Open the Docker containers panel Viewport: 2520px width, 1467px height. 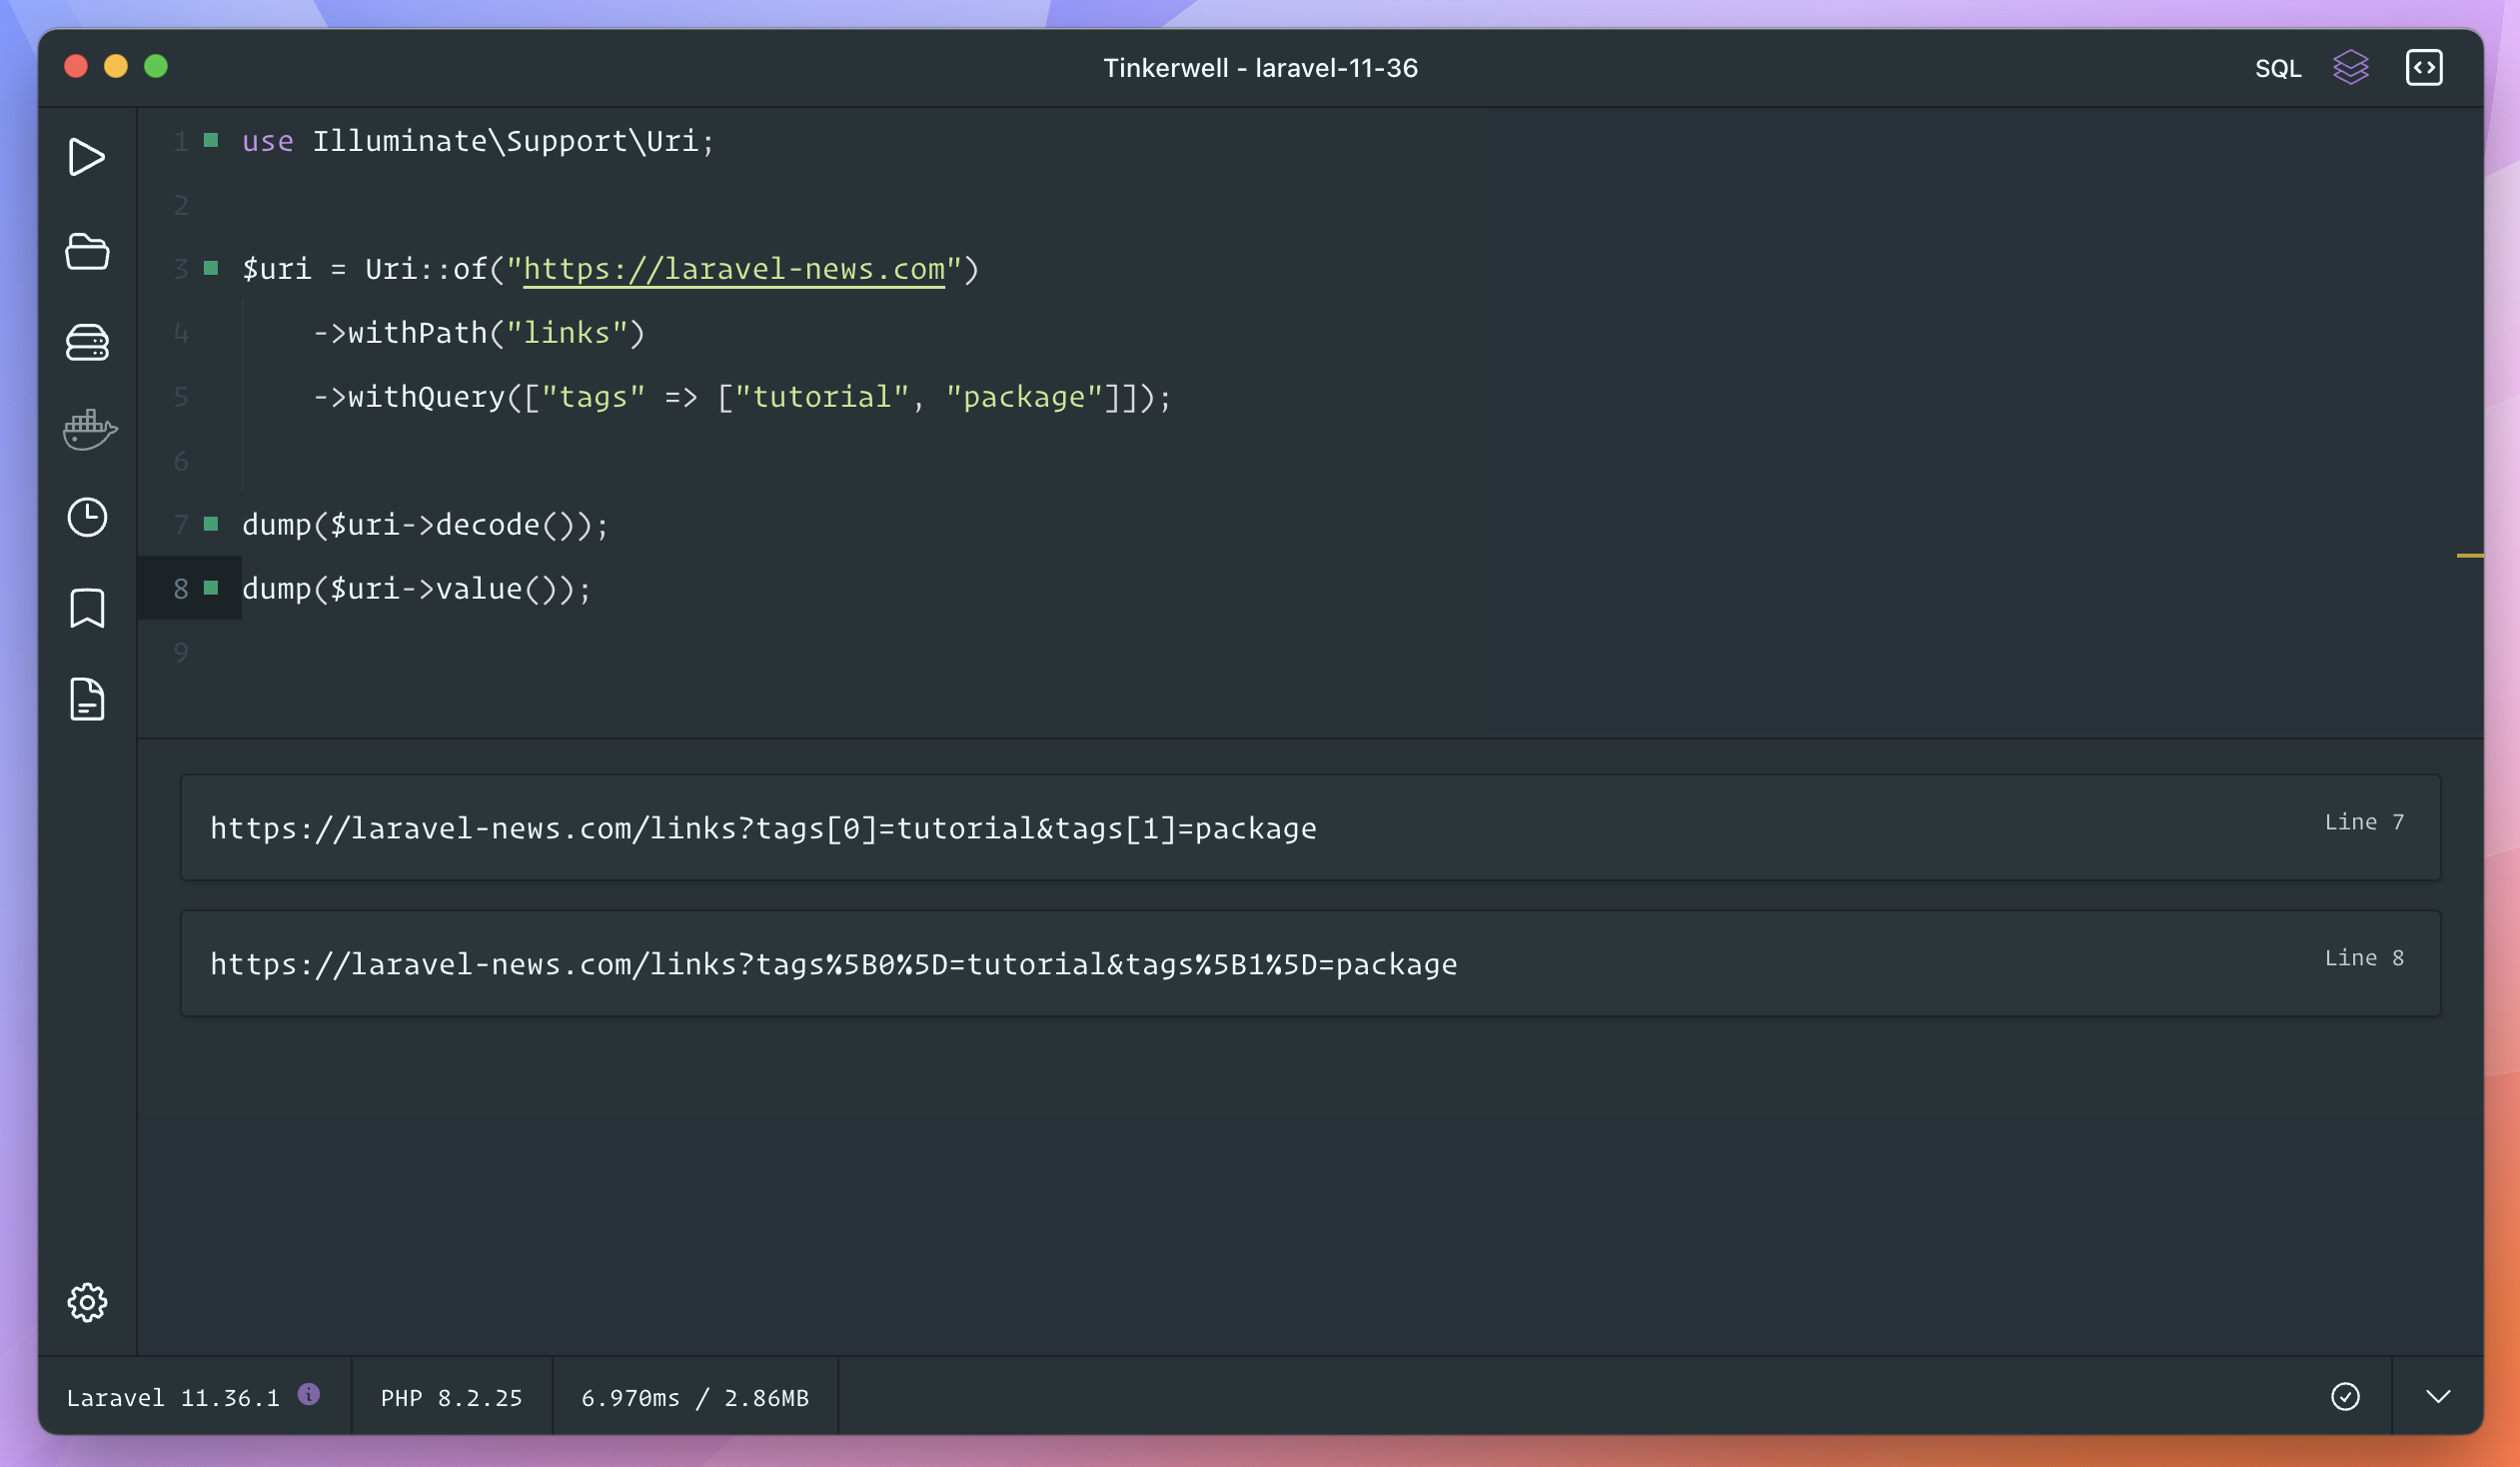click(x=87, y=430)
